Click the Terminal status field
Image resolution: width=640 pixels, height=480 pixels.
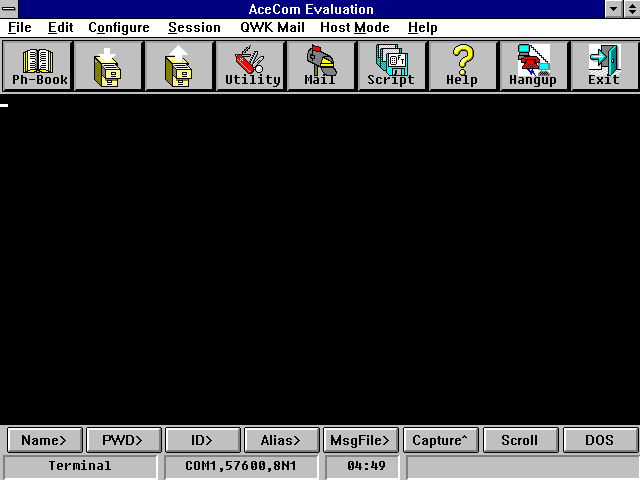(80, 466)
